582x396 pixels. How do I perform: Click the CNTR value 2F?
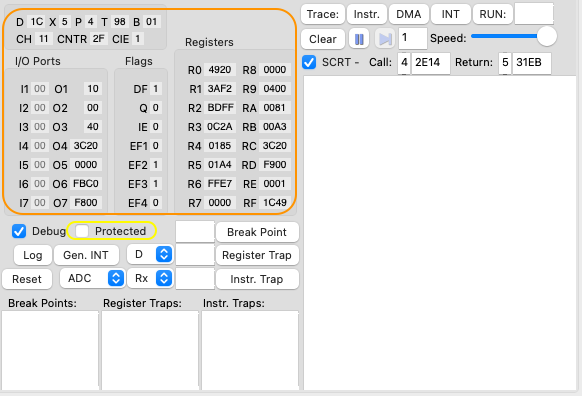98,39
